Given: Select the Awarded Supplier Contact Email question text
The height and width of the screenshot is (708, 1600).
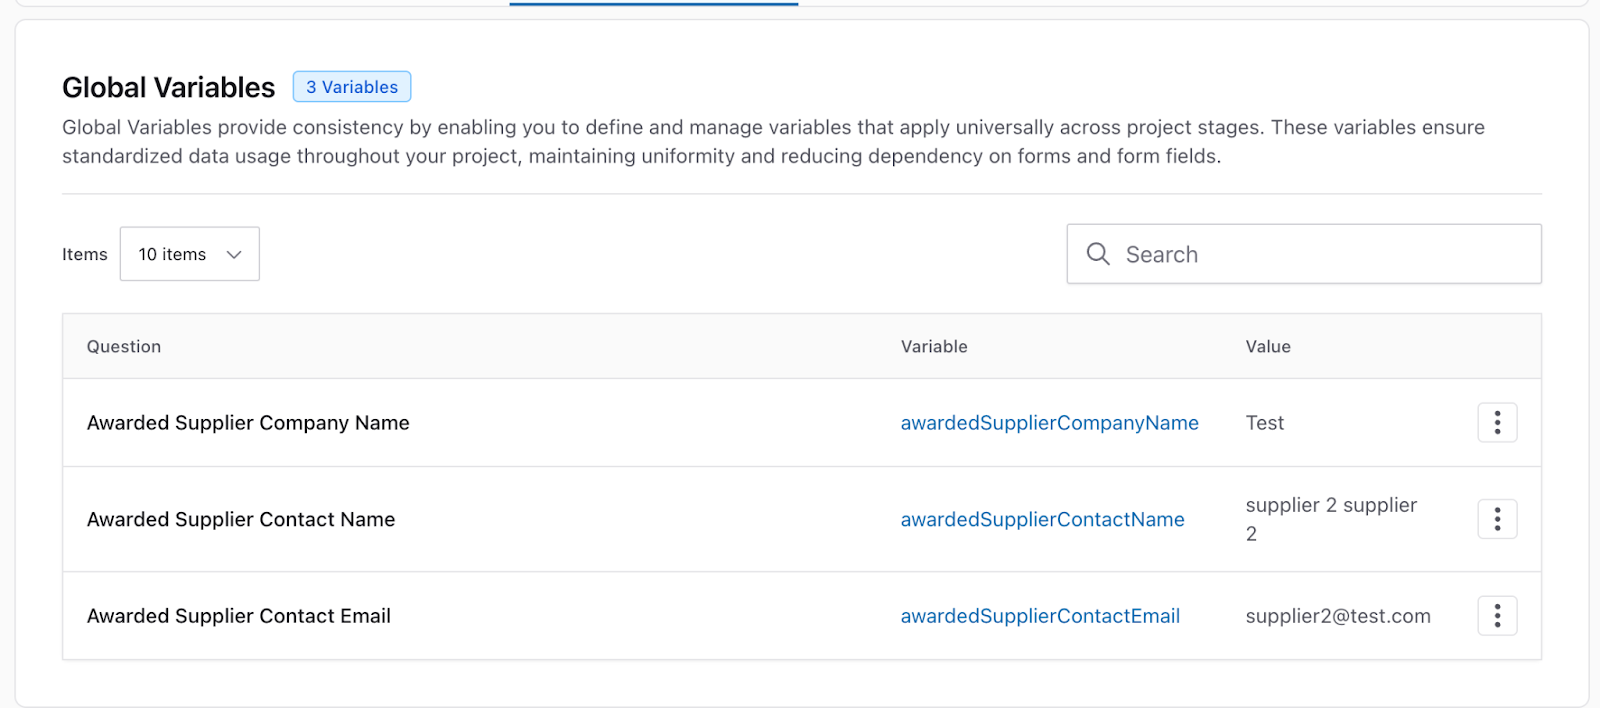Looking at the screenshot, I should click(239, 616).
